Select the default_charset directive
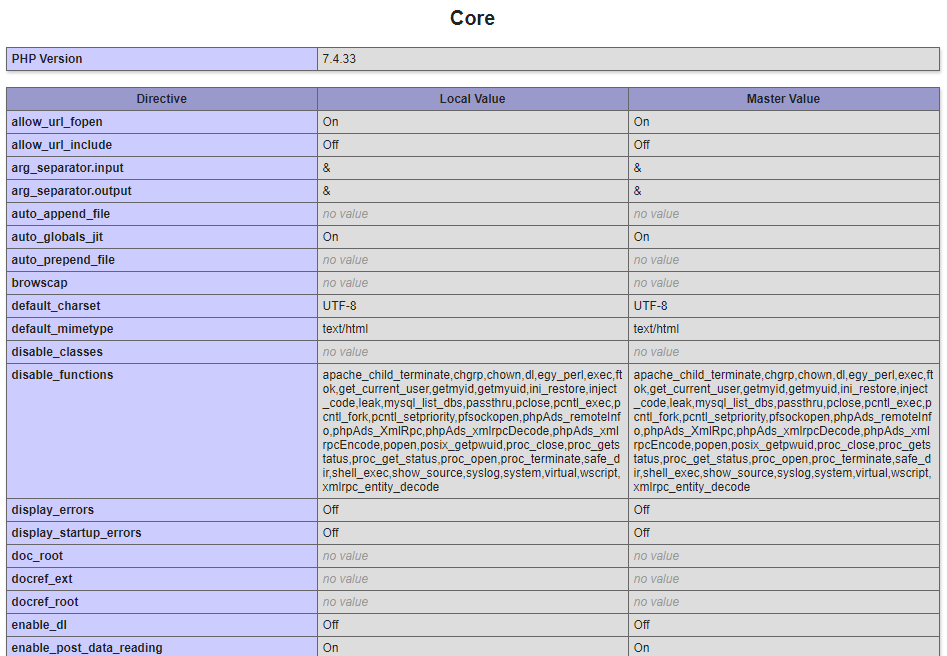947x656 pixels. (x=56, y=306)
